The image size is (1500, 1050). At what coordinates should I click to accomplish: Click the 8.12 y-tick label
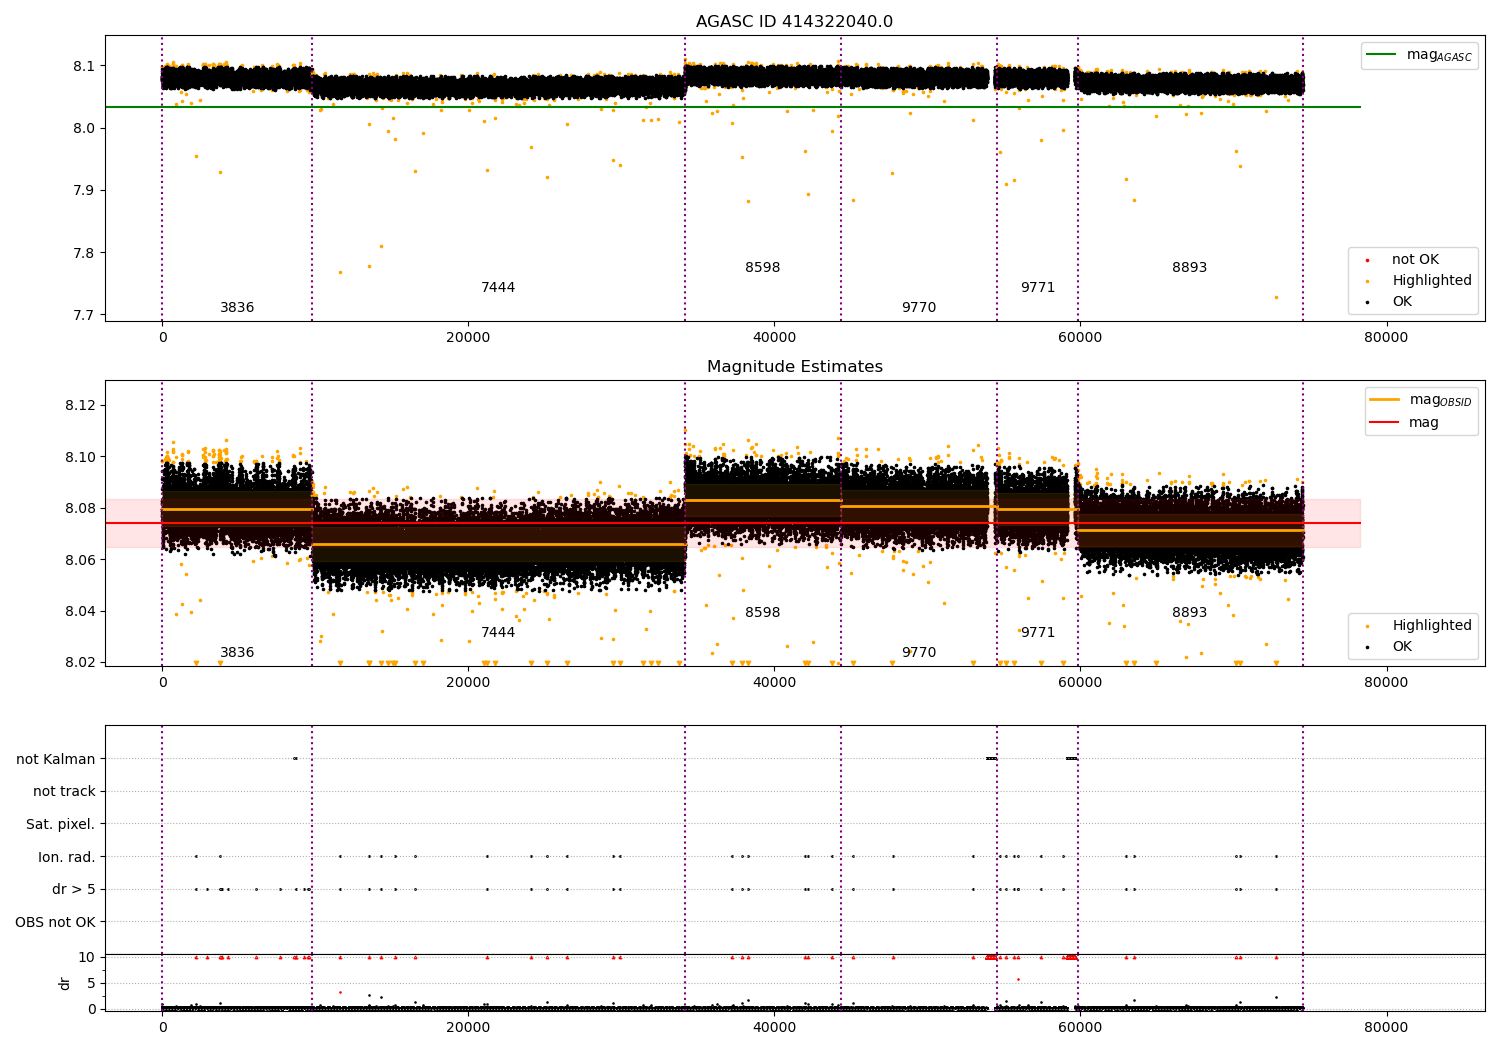pyautogui.click(x=81, y=406)
